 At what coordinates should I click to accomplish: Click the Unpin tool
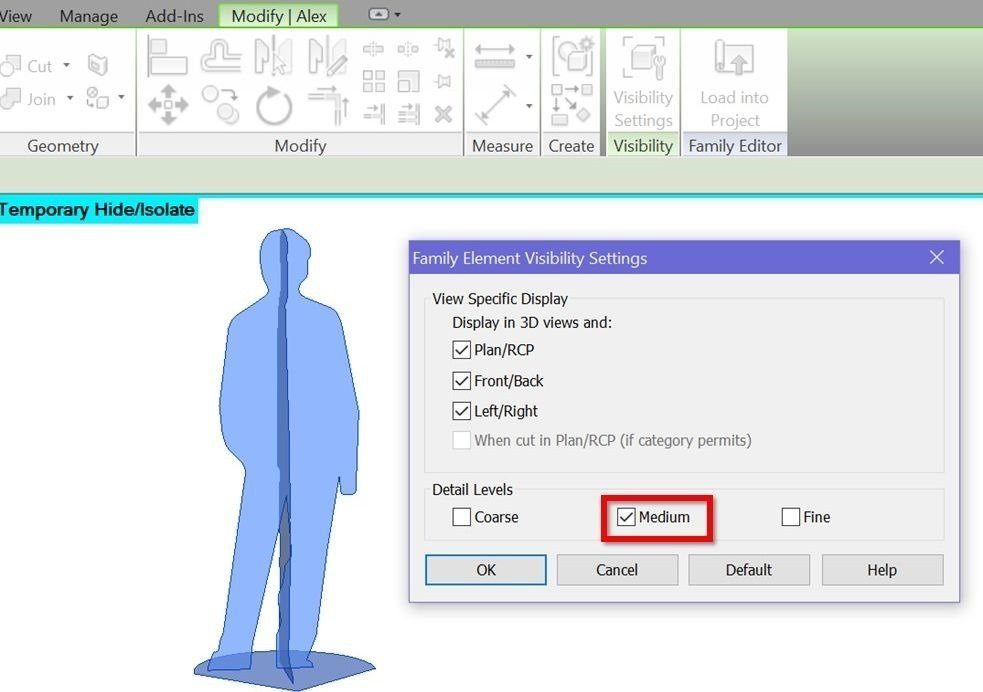pyautogui.click(x=444, y=48)
